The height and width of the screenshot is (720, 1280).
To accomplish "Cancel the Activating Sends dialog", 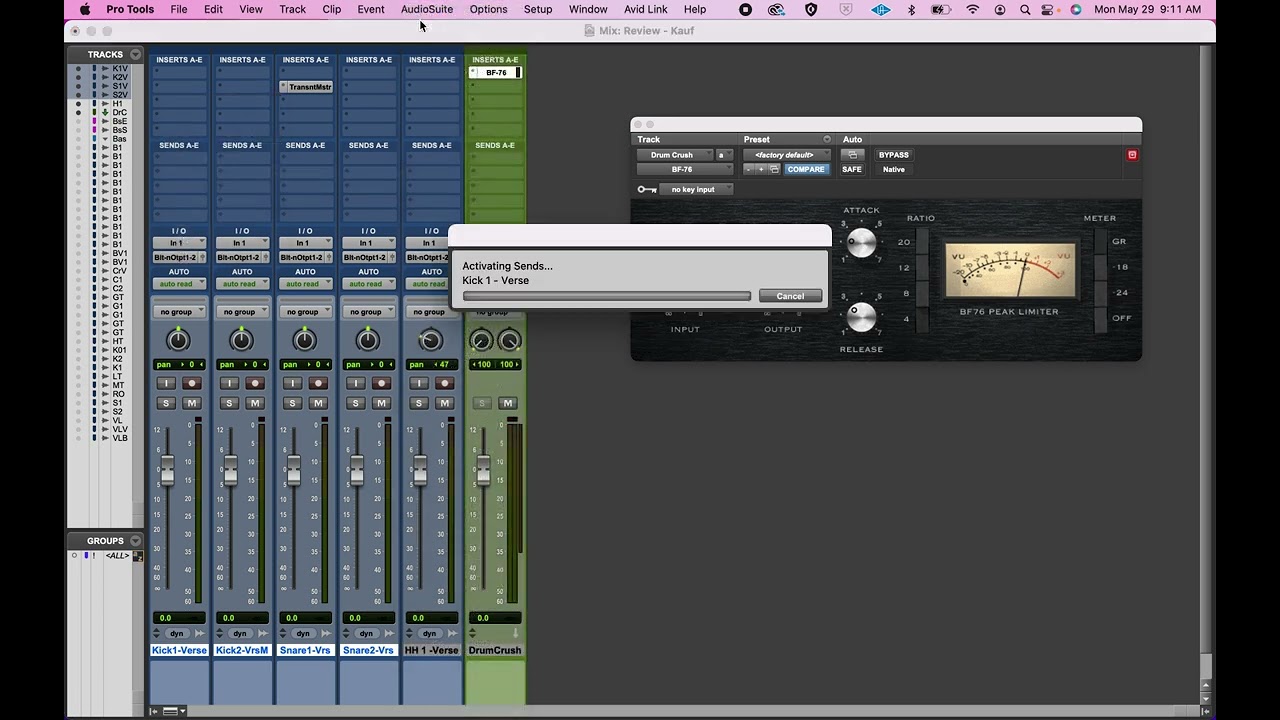I will (x=790, y=296).
